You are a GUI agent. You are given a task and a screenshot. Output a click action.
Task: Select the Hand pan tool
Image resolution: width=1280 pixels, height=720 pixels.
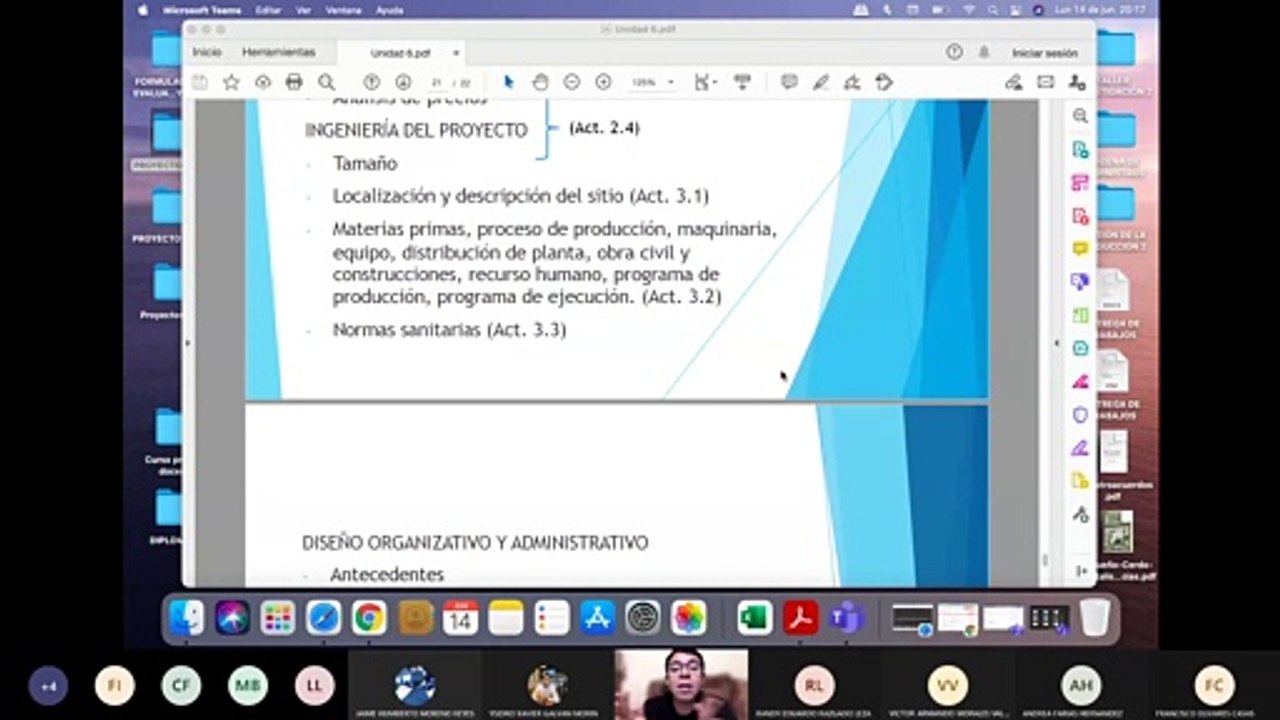point(540,83)
